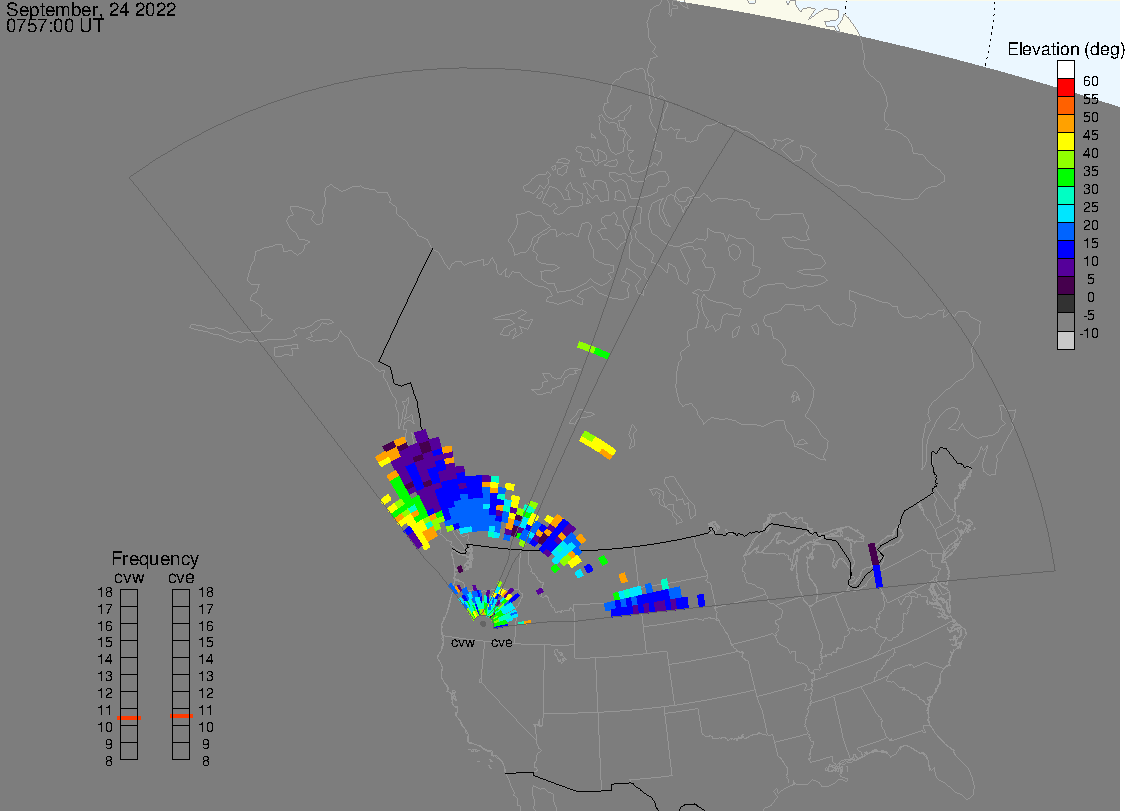Screen dimensions: 1125x811
Task: Click the dark blue swatch above 10
Action: point(1065,249)
